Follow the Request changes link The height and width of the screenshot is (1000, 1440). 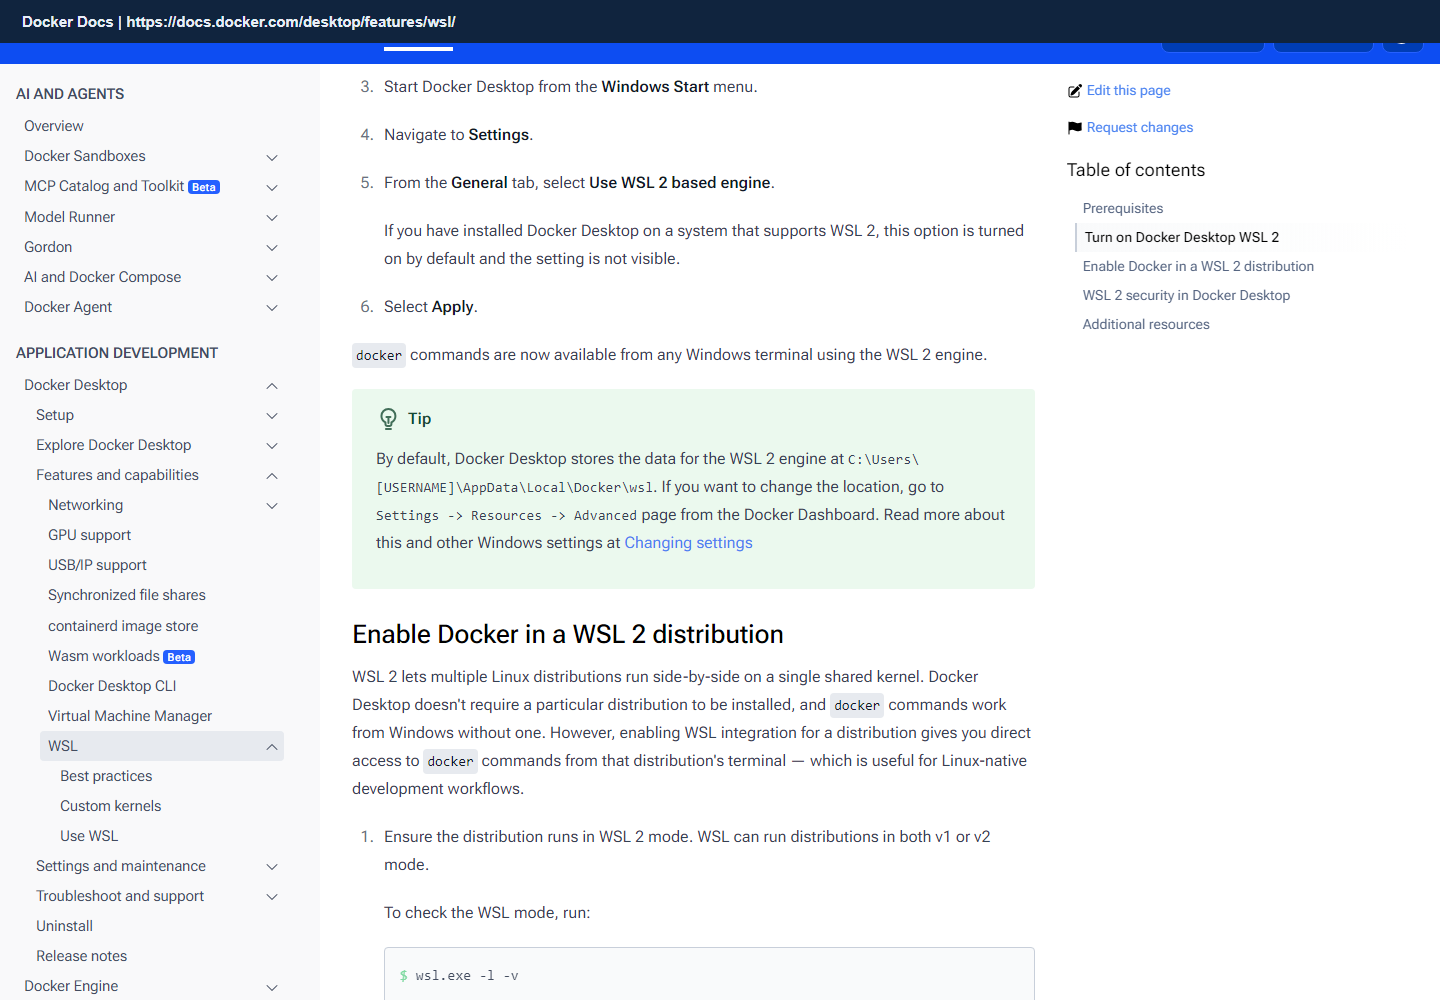pos(1140,127)
